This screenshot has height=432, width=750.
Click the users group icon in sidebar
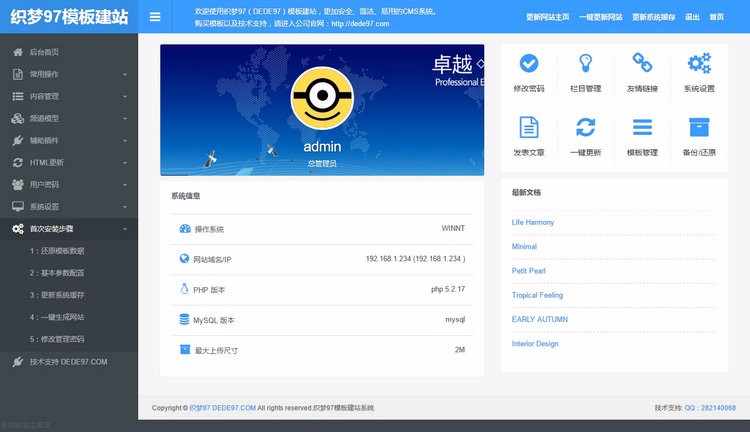pyautogui.click(x=18, y=184)
